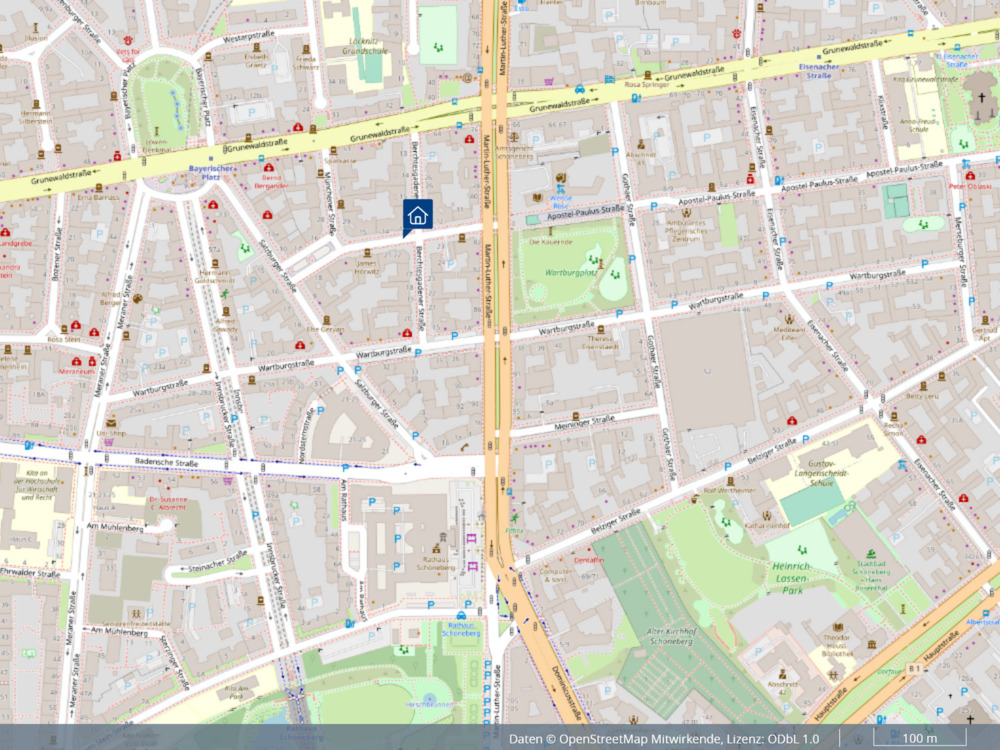Select the Löcknitz Grundschule school label
The image size is (1000, 750).
(364, 47)
